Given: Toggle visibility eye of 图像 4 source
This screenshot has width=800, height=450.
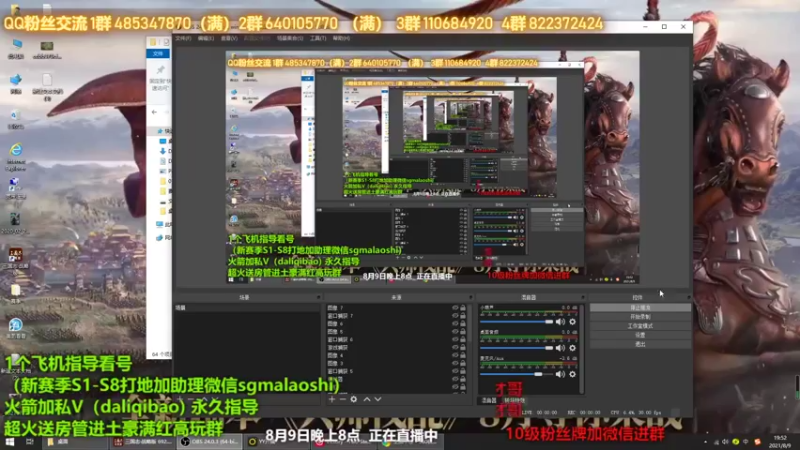Looking at the screenshot, I should coord(455,355).
